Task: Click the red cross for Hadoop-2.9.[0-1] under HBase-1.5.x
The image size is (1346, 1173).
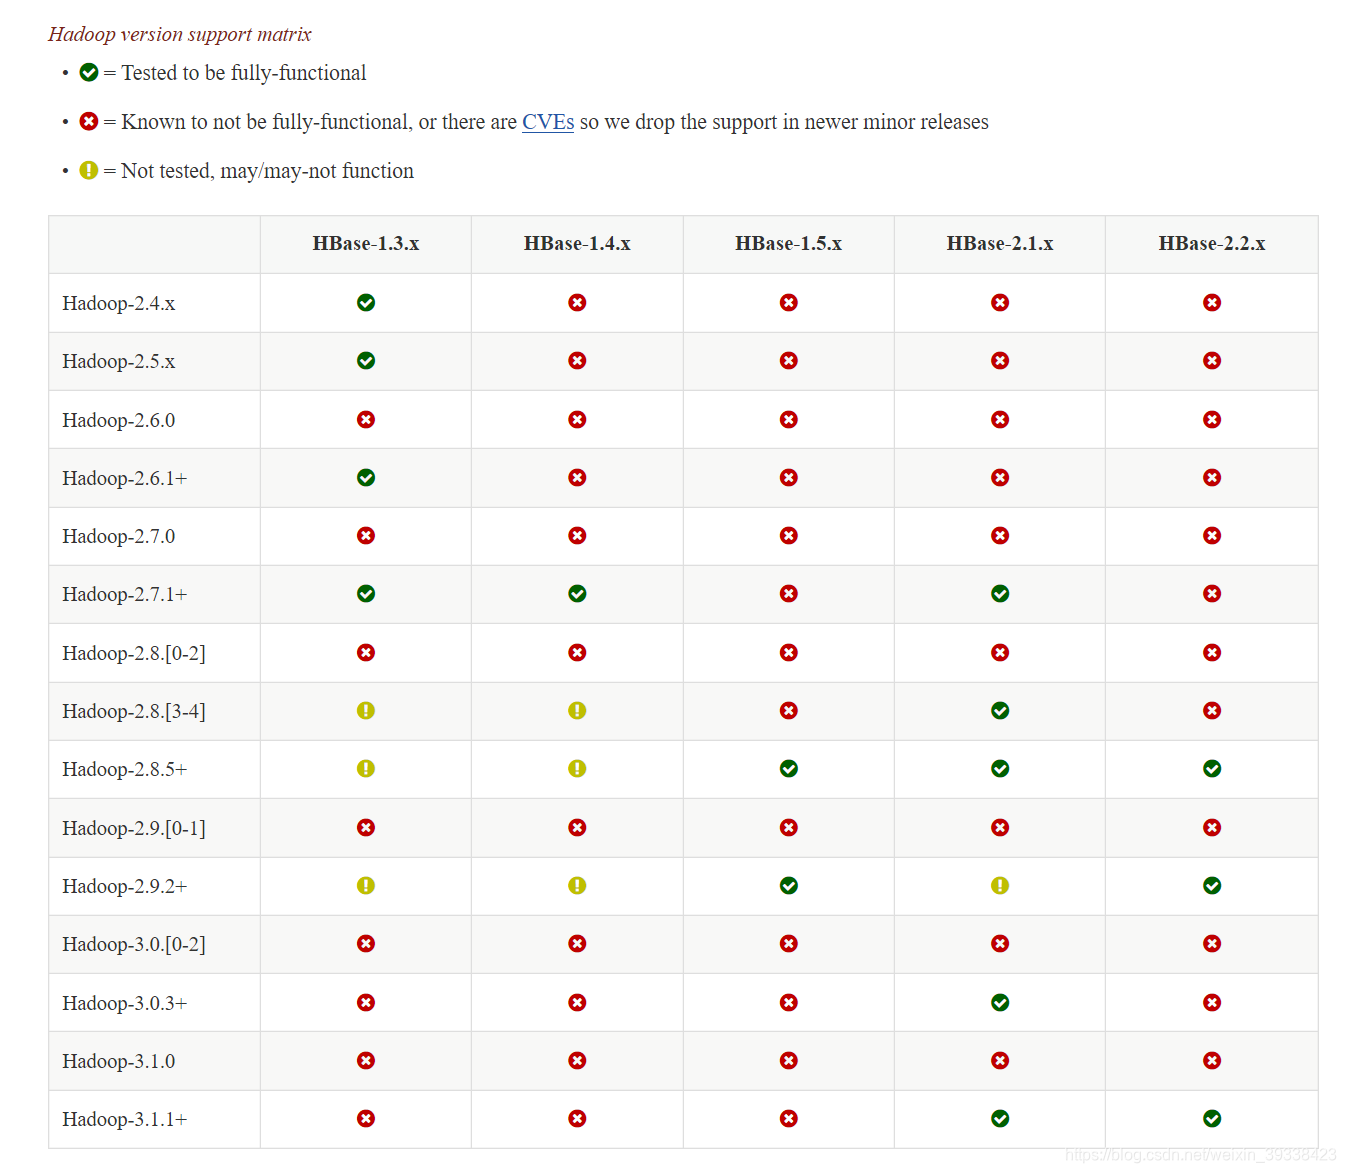Action: 789,827
